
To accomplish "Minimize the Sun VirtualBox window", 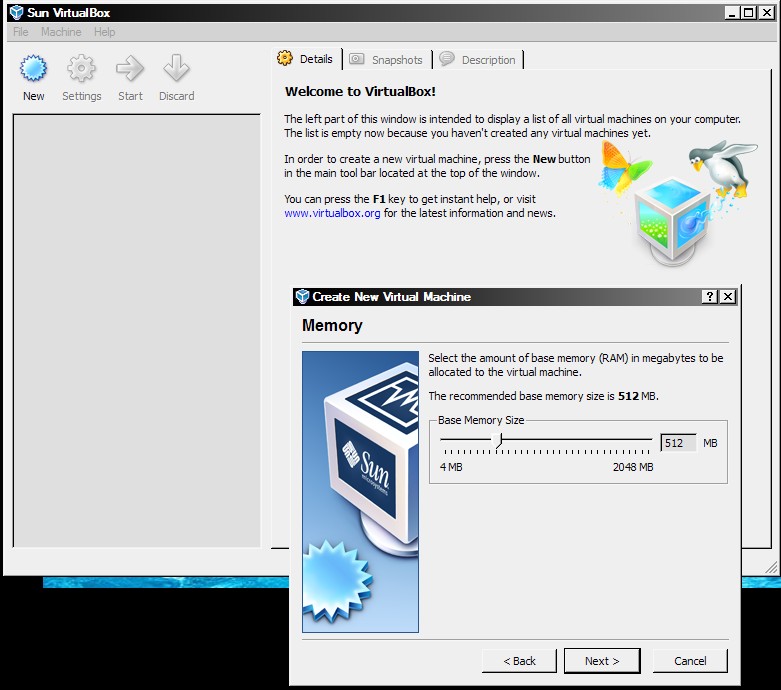I will pos(732,13).
